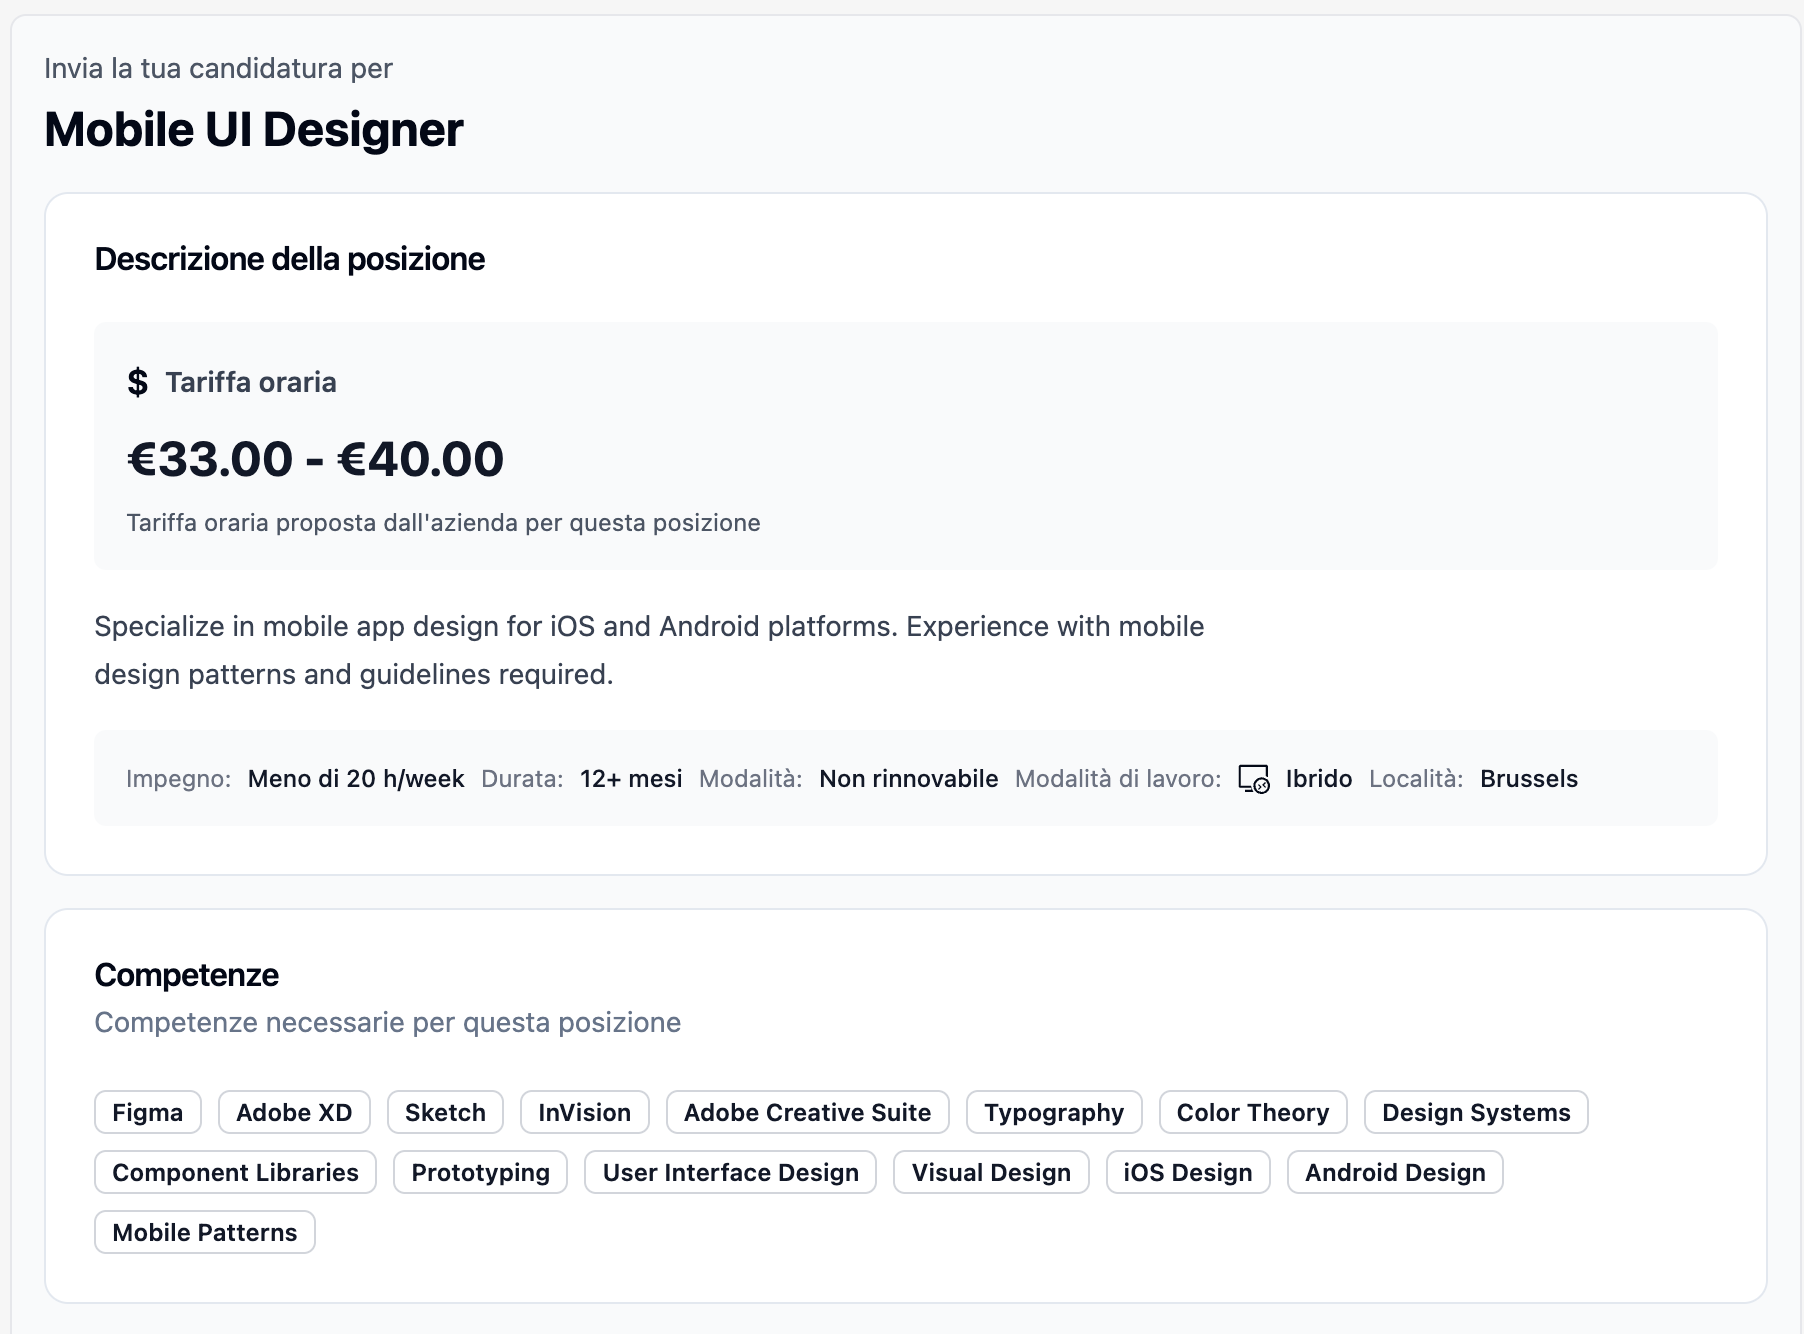1804x1334 pixels.
Task: Select the Adobe XD skill tag
Action: coord(293,1112)
